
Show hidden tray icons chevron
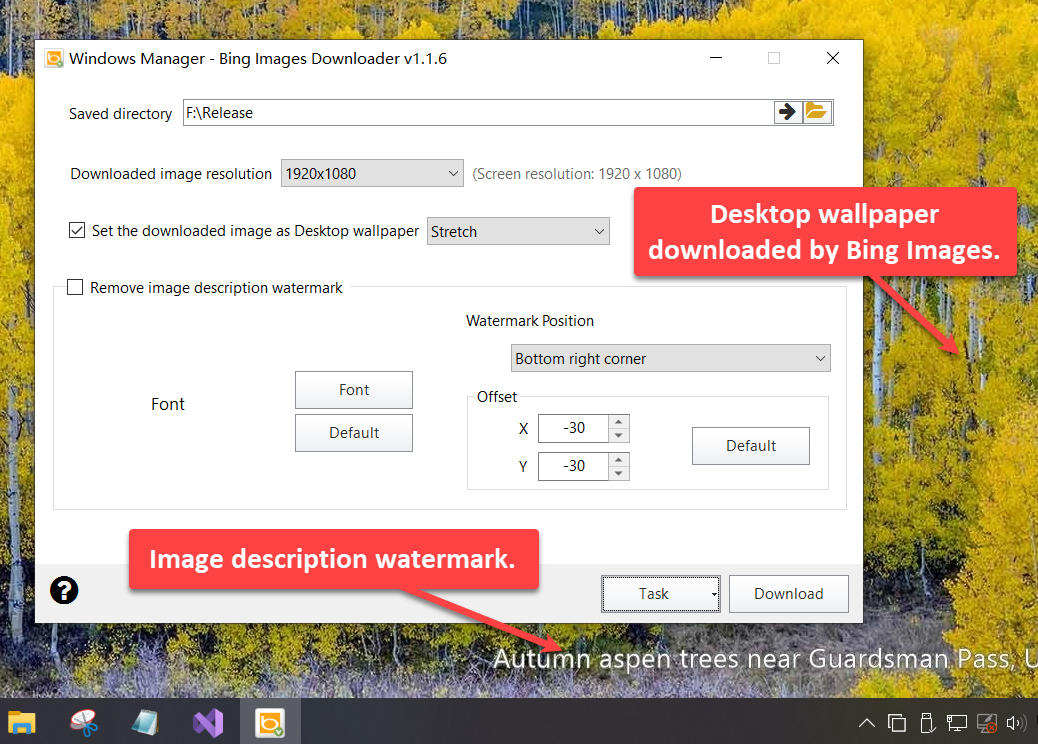(x=867, y=723)
